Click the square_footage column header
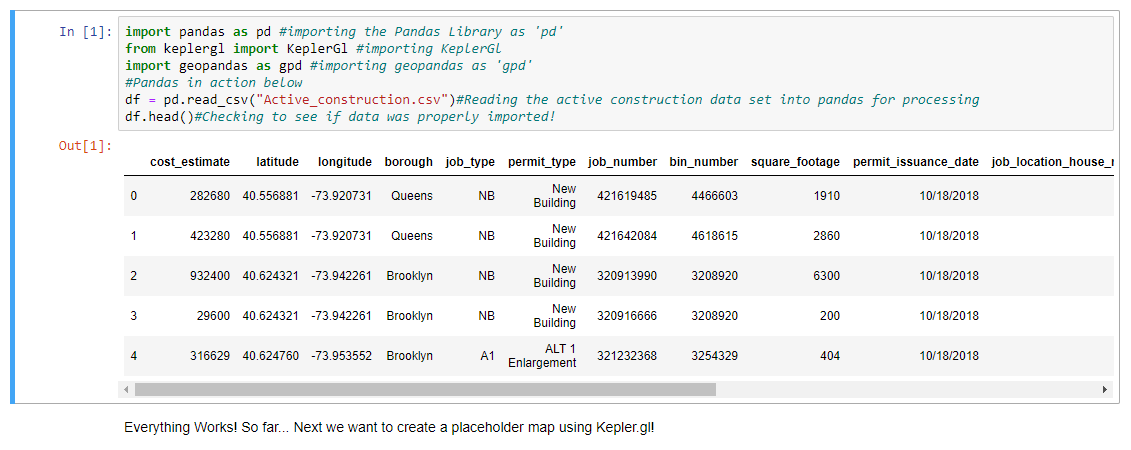 coord(795,162)
